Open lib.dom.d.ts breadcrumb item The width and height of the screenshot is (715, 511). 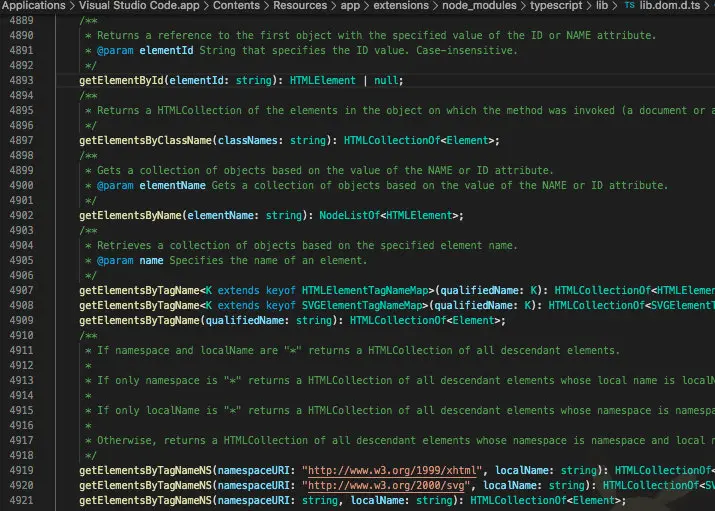669,5
